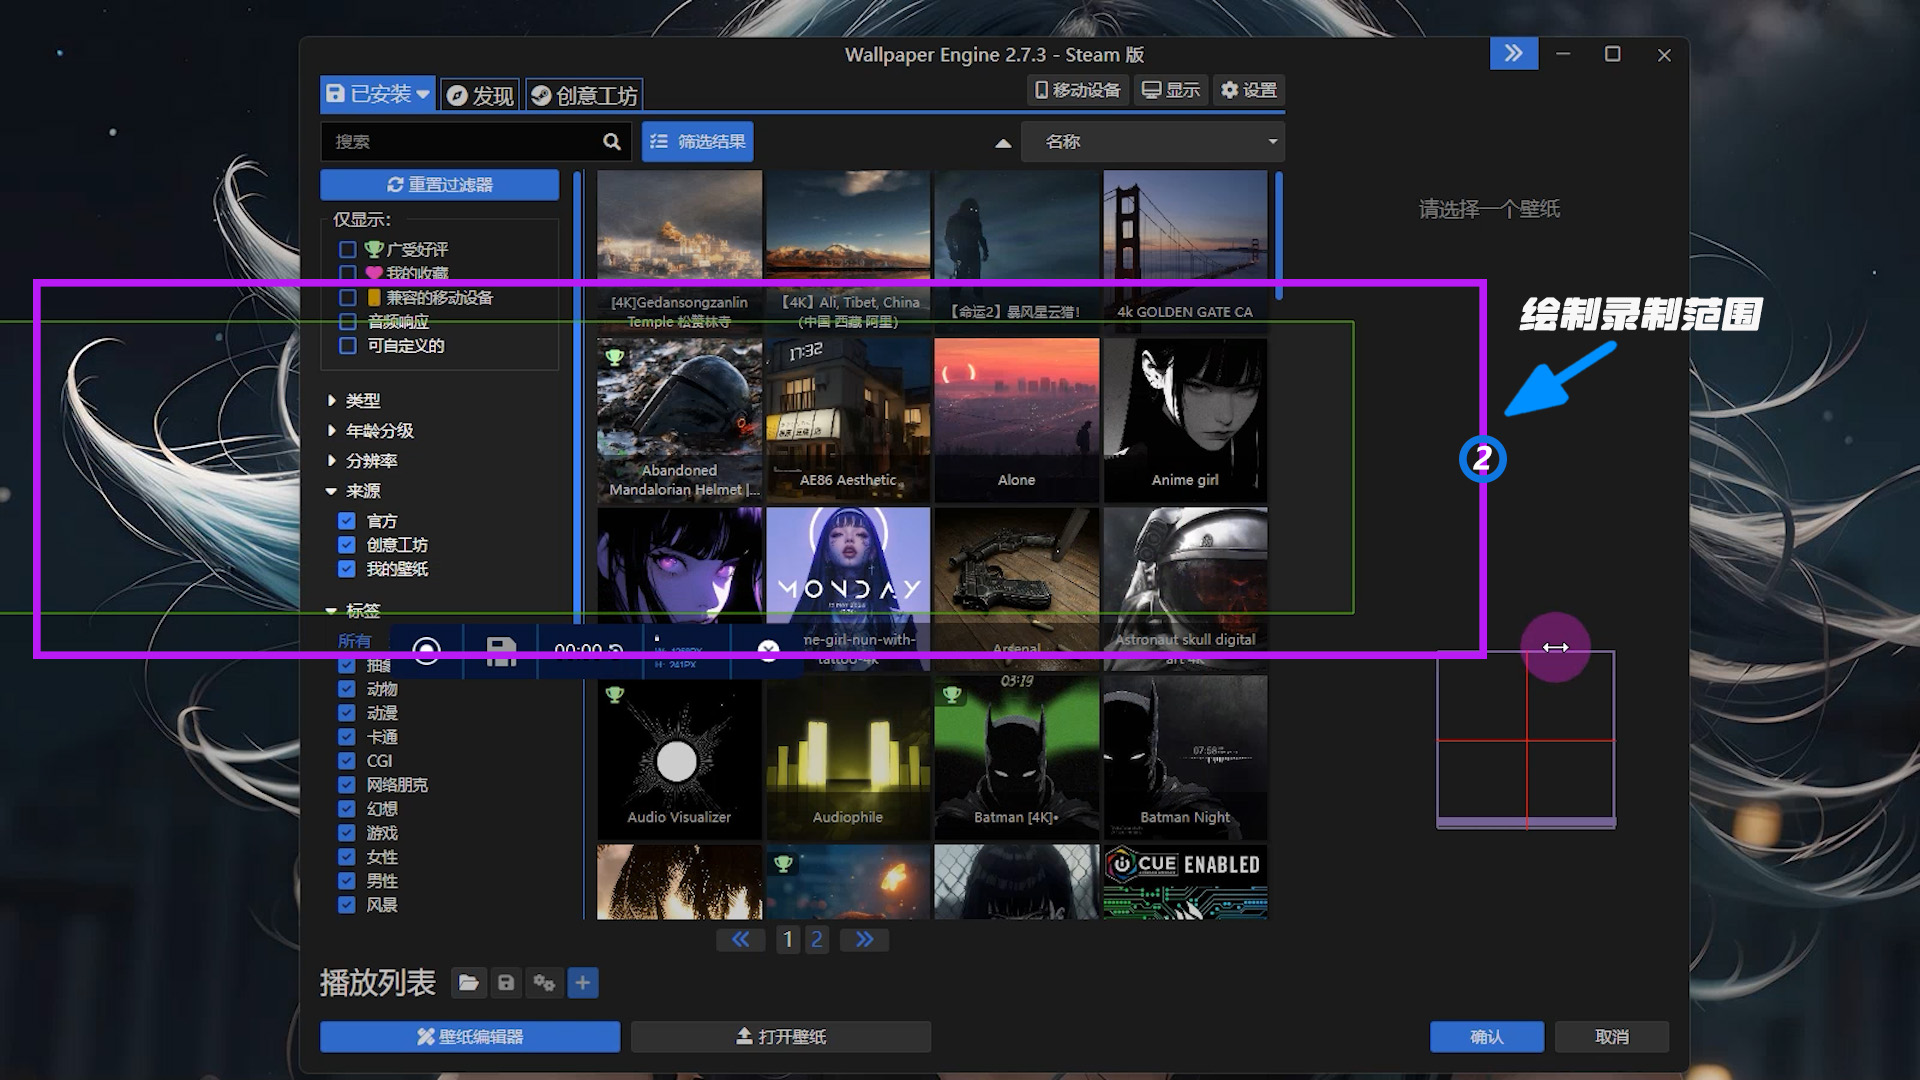
Task: Click the 重置过滤器 reset filters button
Action: [x=440, y=185]
